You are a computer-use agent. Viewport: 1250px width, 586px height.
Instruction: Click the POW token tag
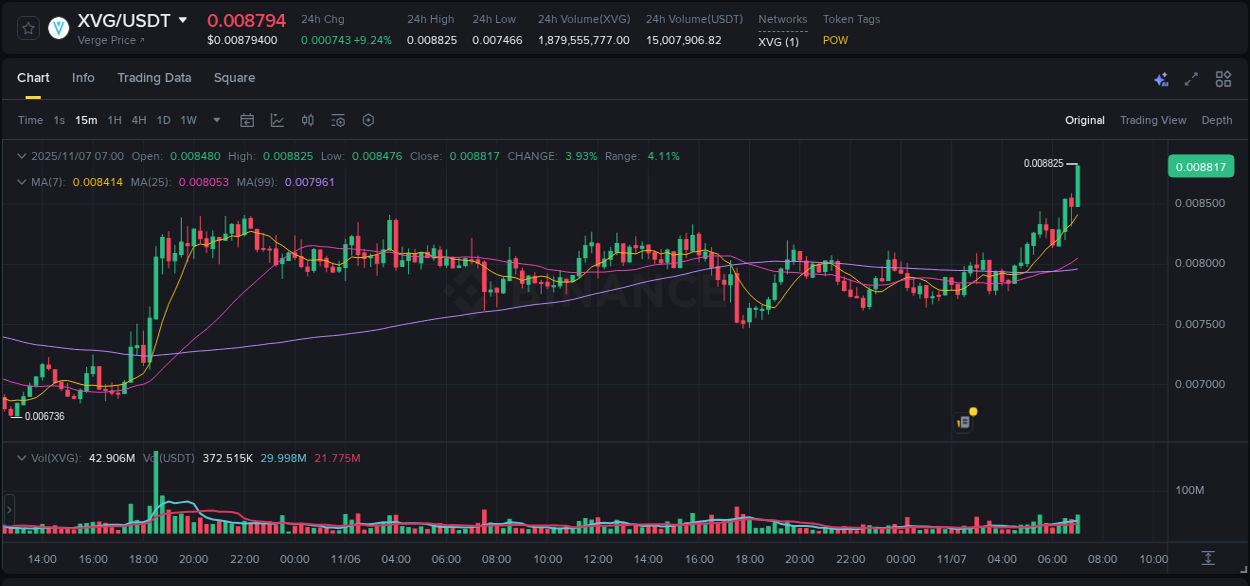[835, 41]
